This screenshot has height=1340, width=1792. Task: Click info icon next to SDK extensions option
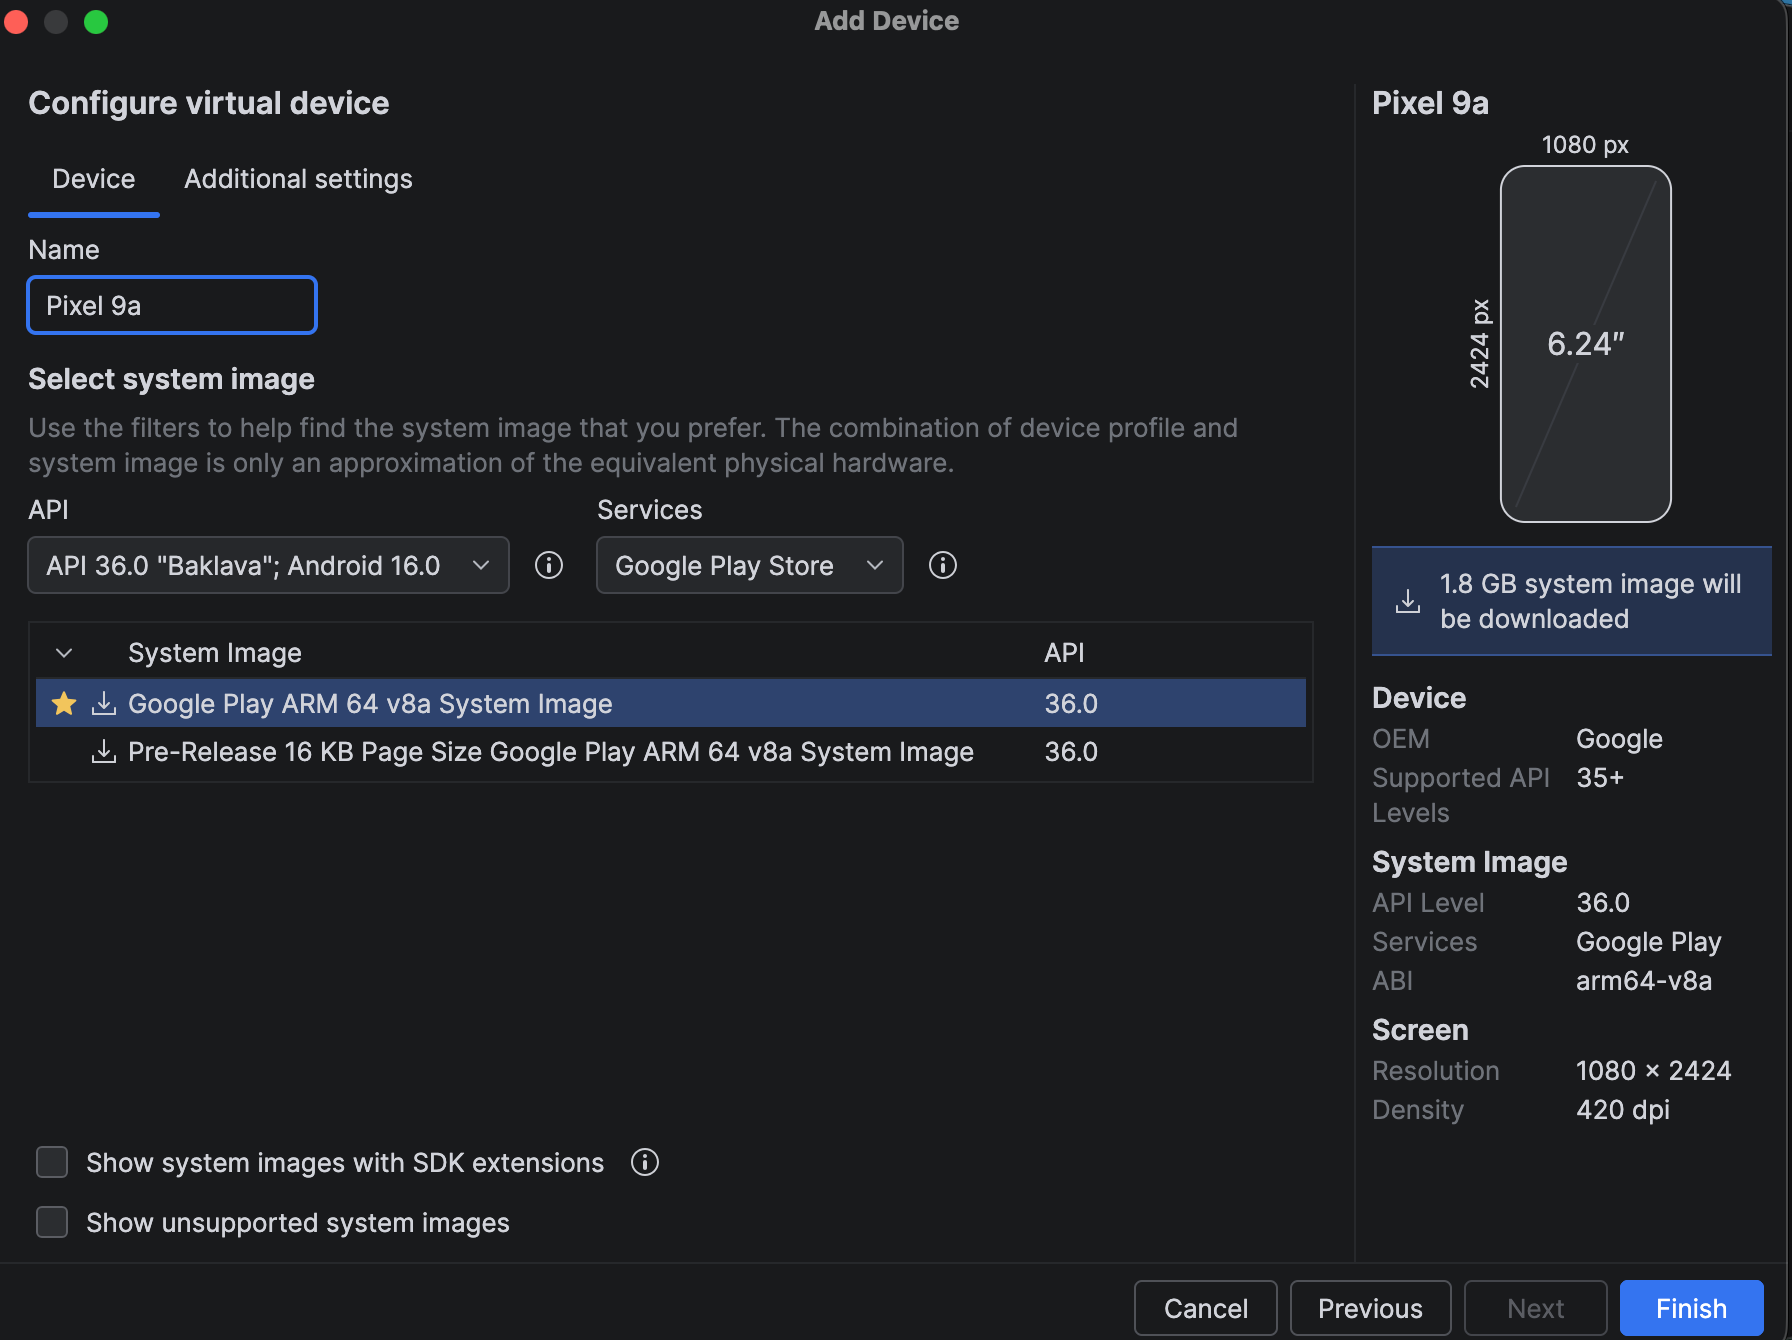(645, 1162)
